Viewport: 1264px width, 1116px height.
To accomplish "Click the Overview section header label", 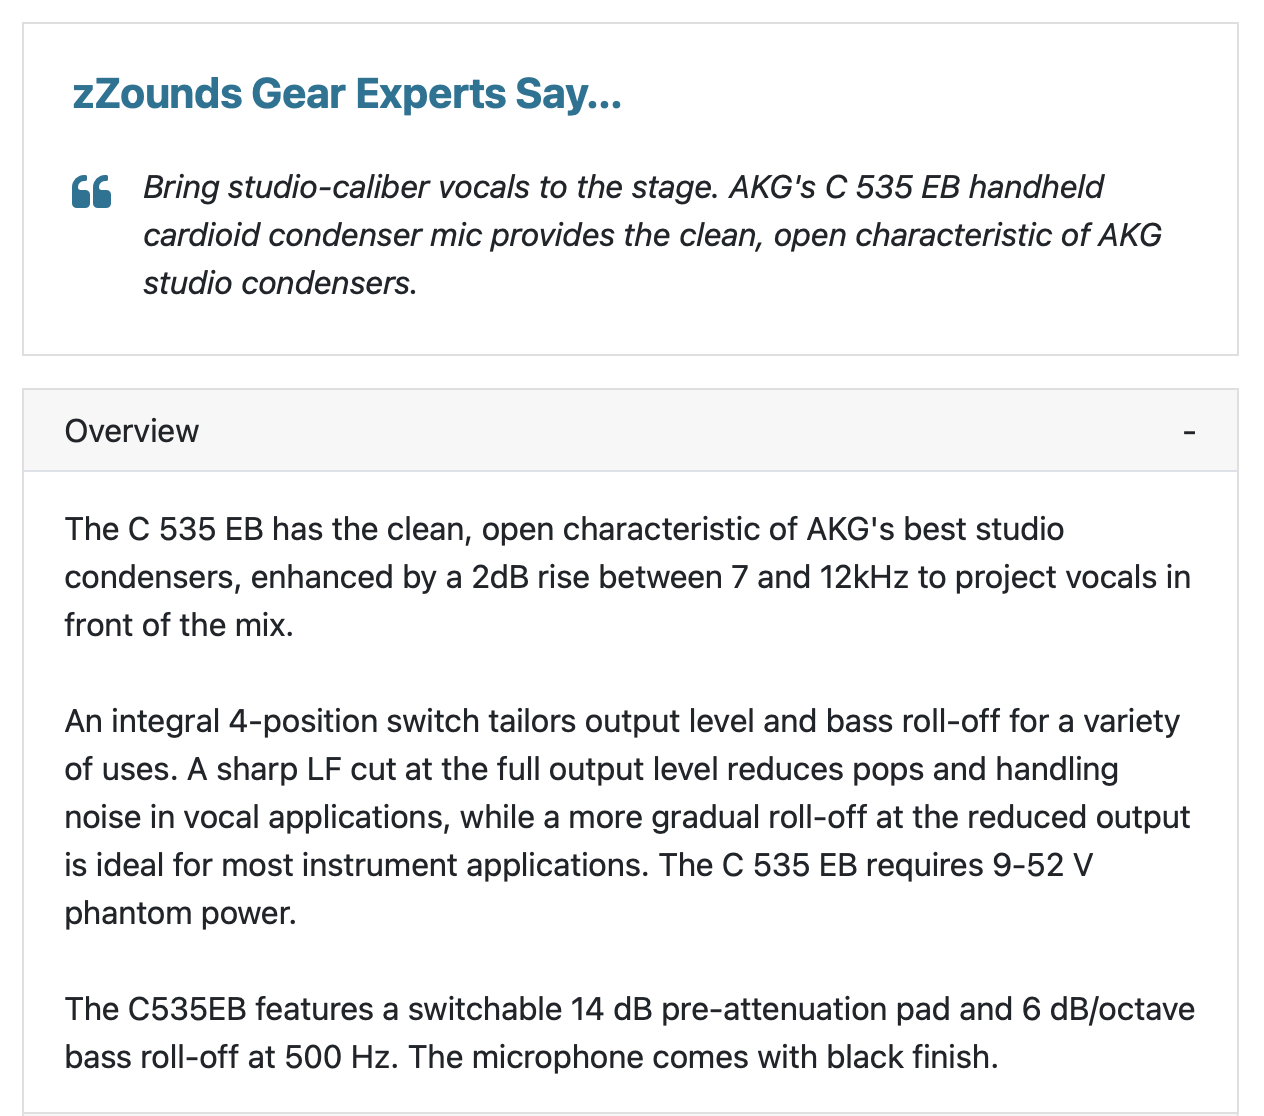I will coord(132,431).
